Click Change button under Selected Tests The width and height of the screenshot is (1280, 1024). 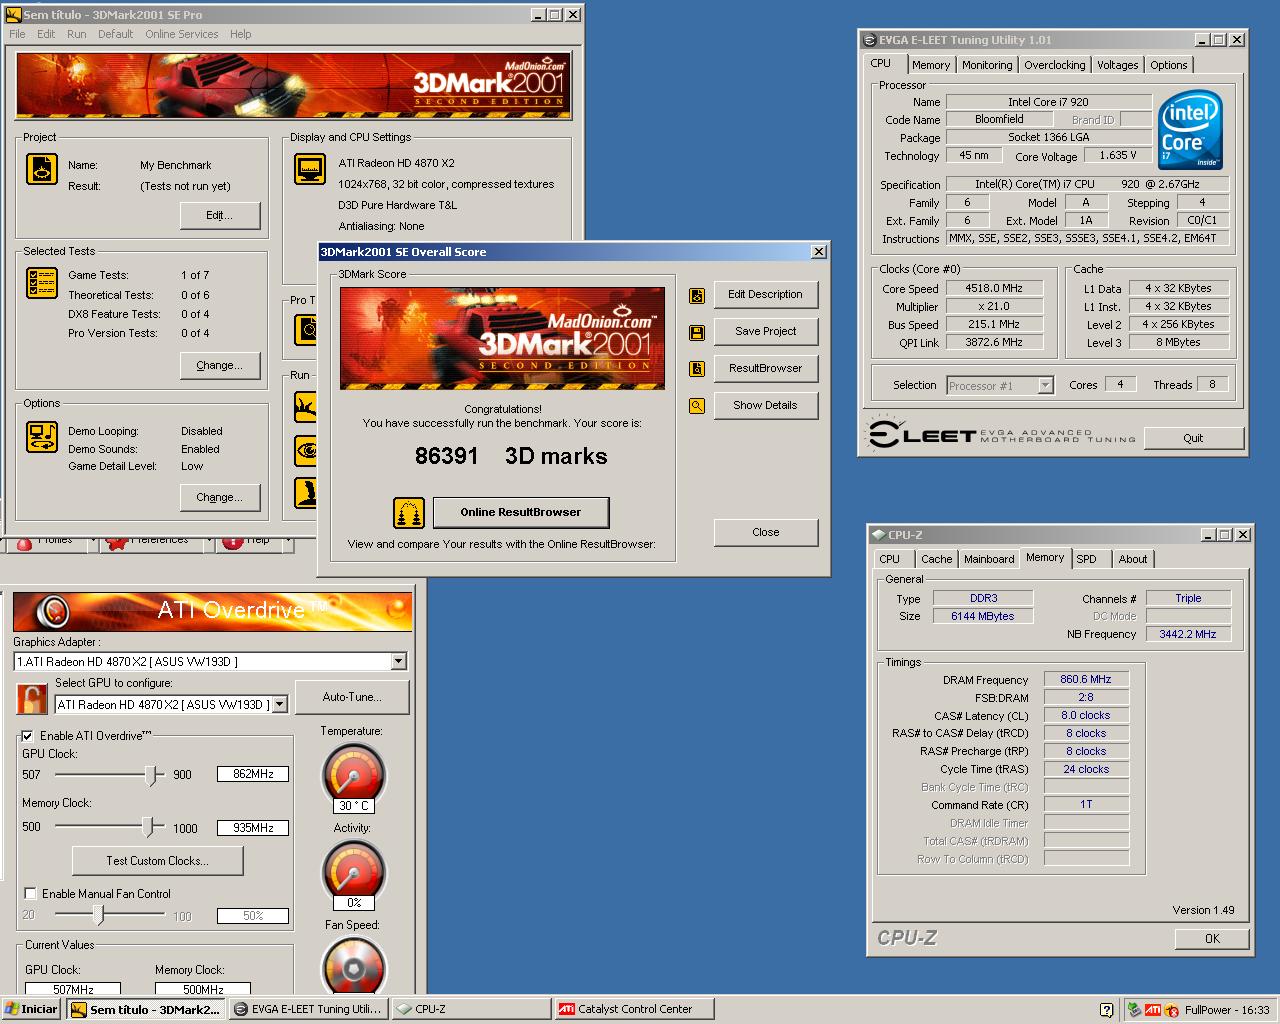coord(219,365)
